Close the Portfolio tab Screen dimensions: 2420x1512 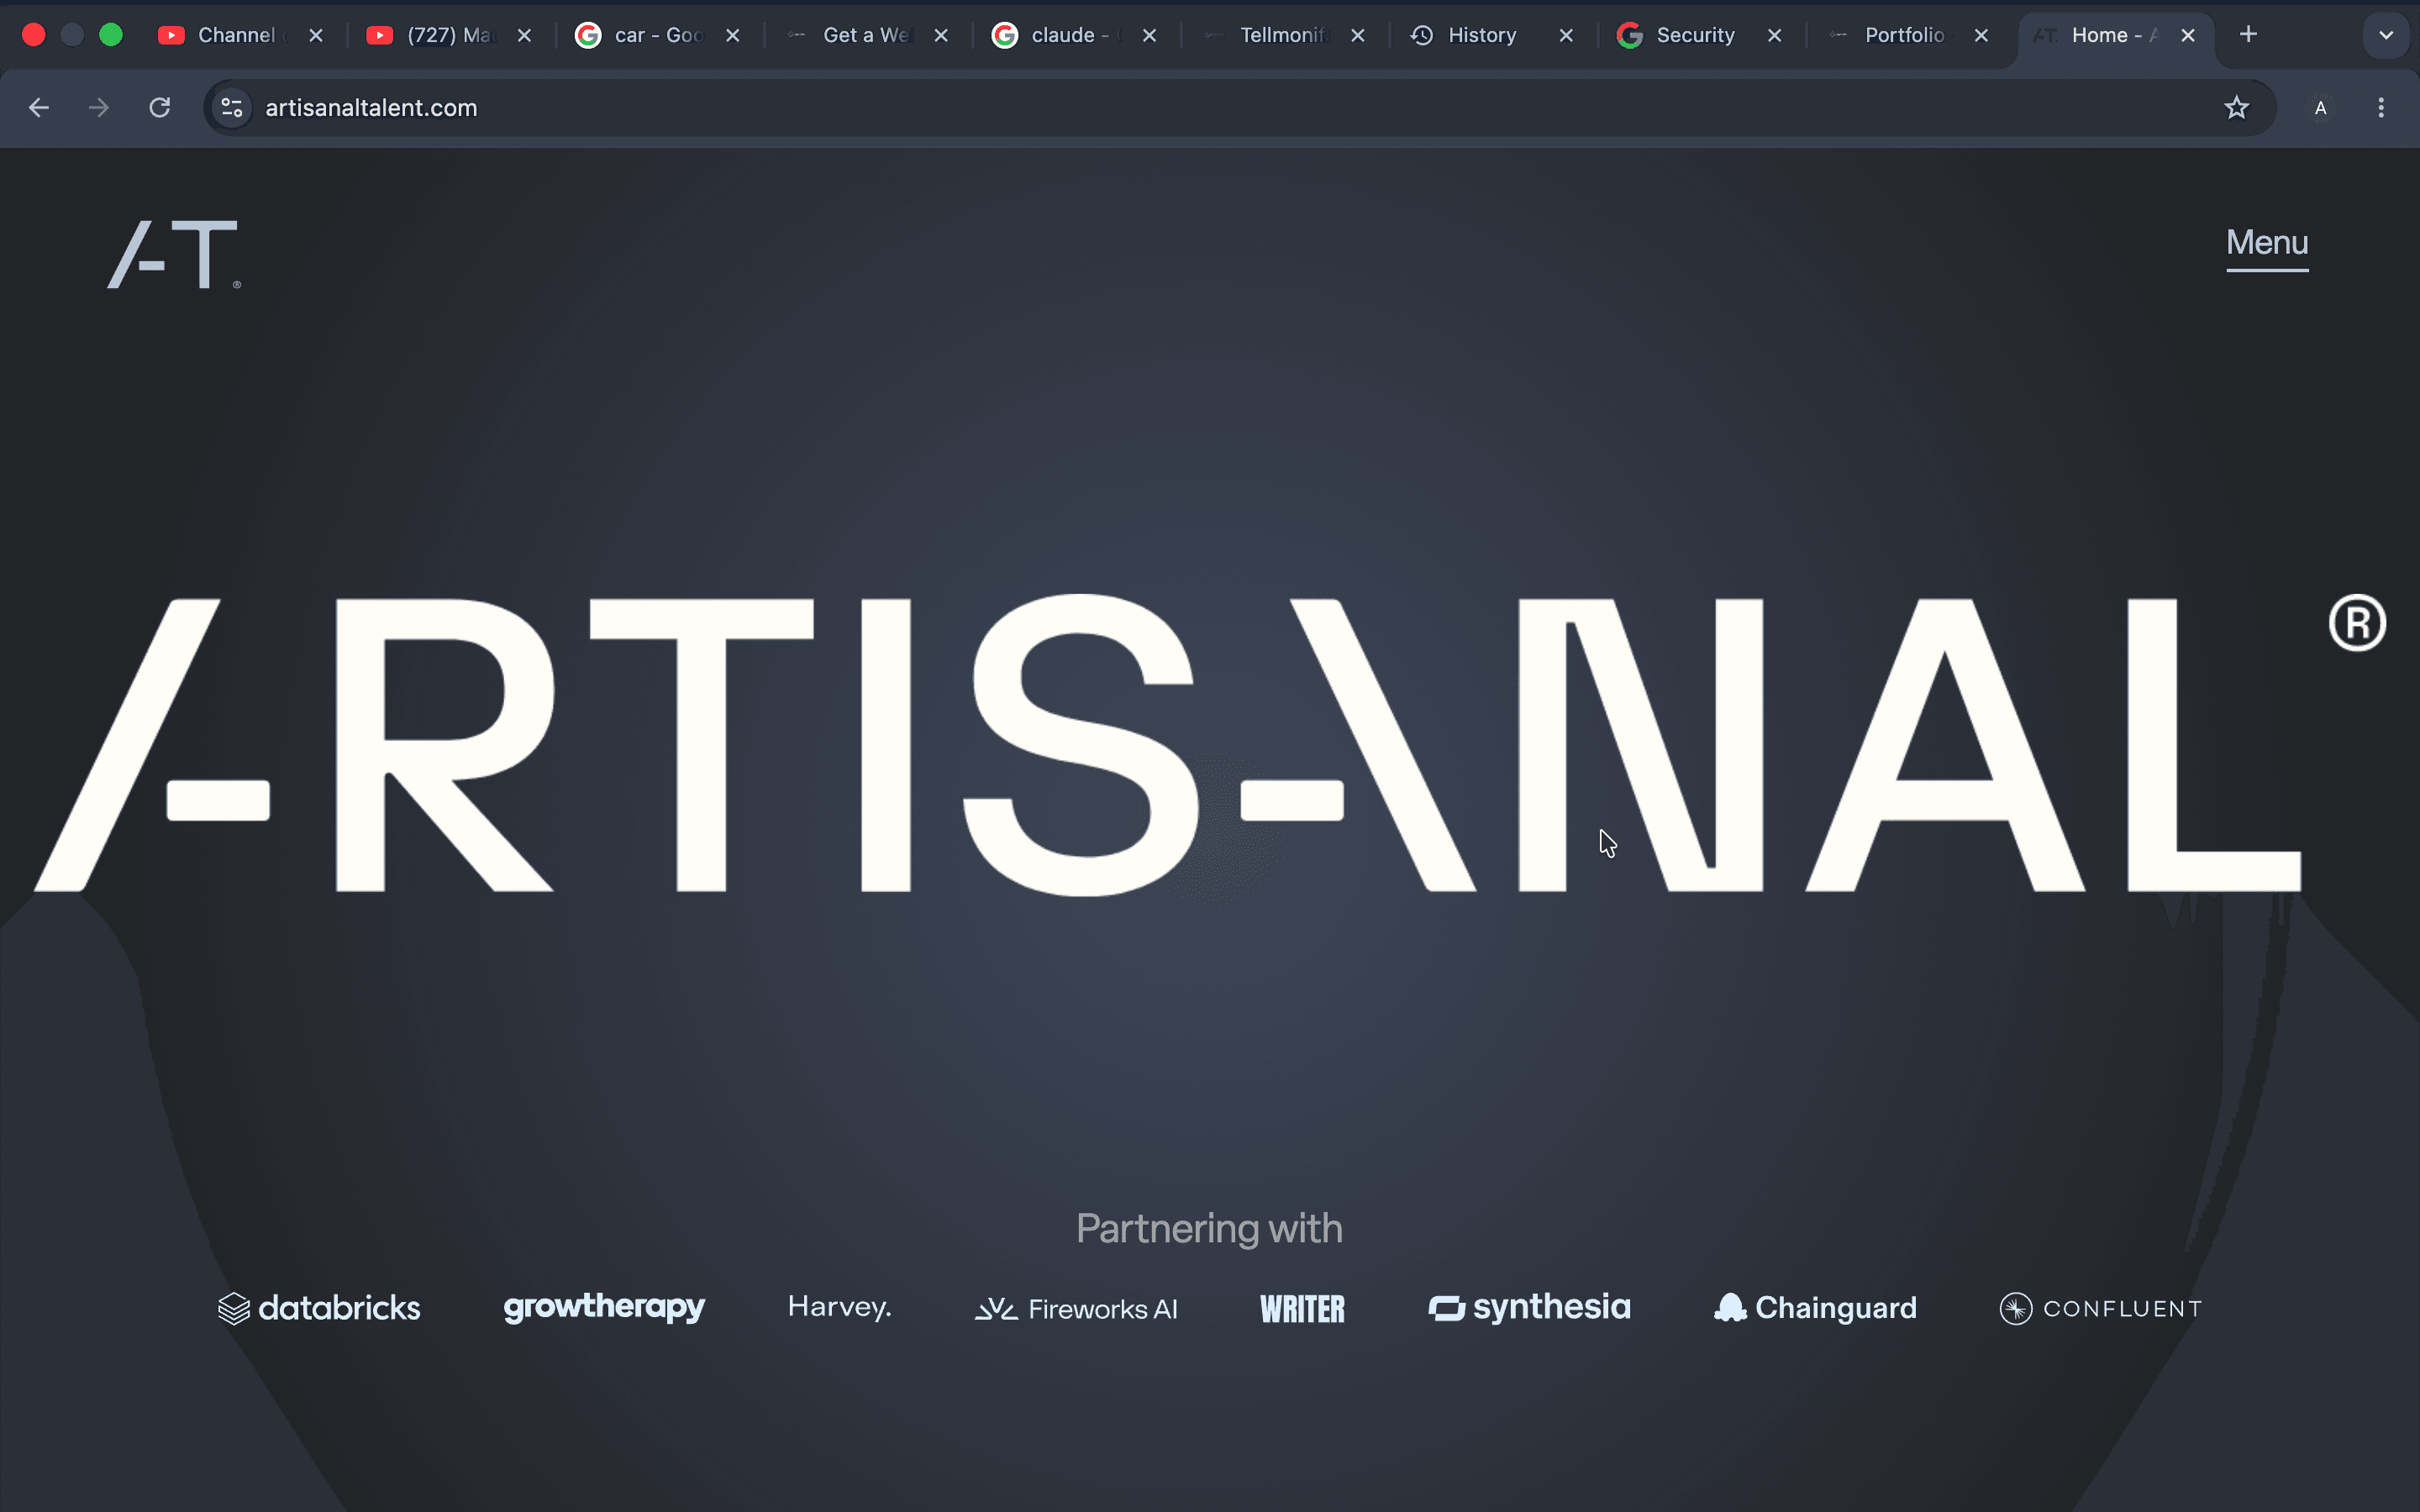tap(1981, 35)
